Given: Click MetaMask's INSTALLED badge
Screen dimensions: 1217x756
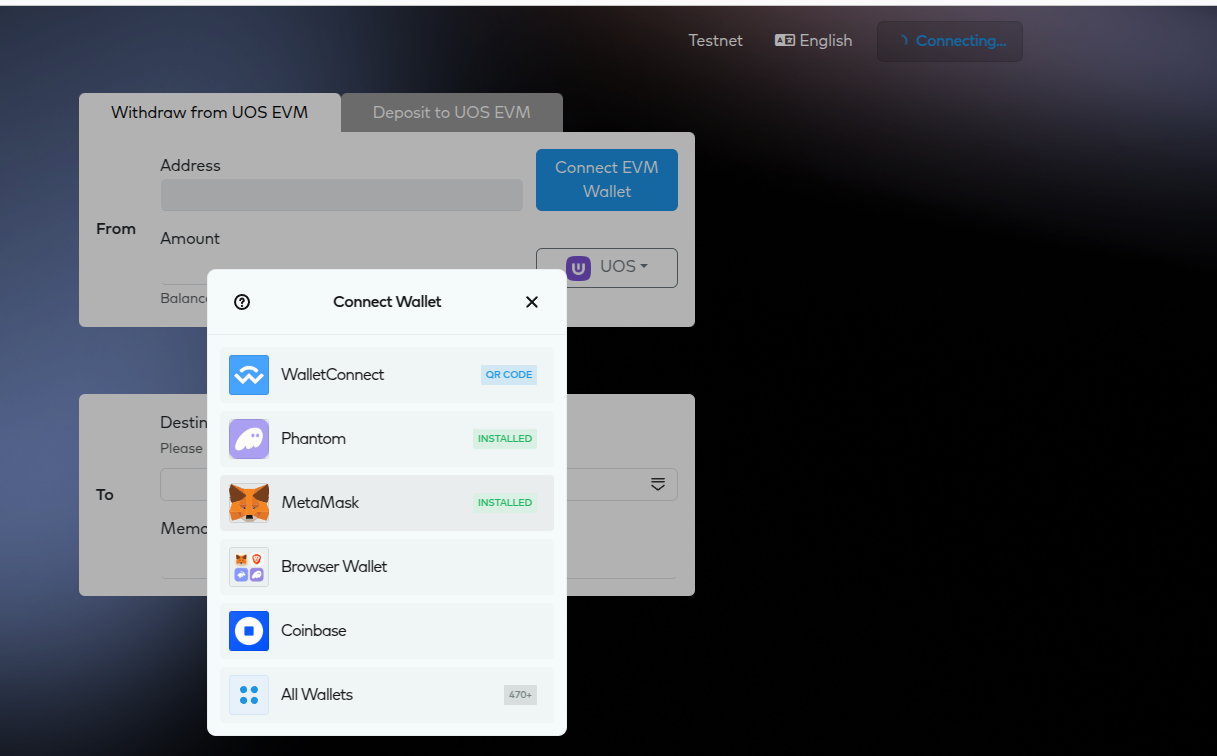Looking at the screenshot, I should [x=505, y=503].
